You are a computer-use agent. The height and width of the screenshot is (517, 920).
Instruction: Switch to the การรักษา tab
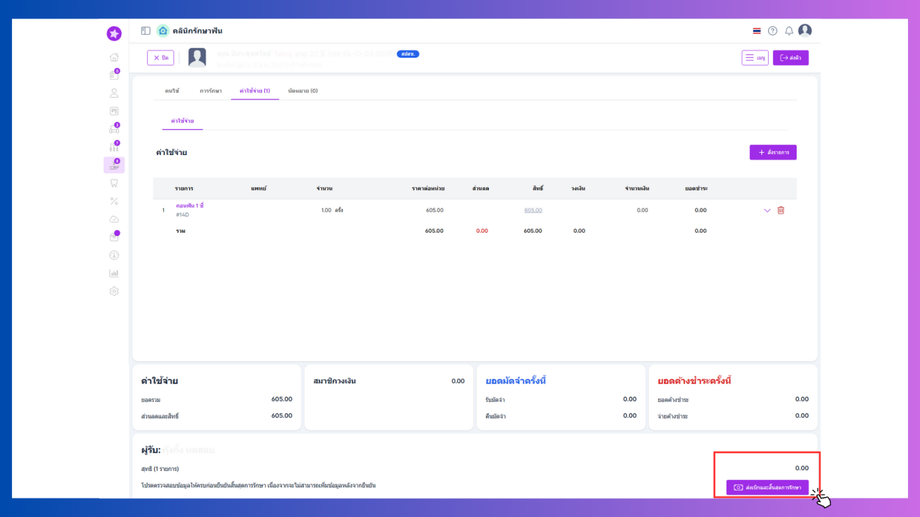(211, 91)
